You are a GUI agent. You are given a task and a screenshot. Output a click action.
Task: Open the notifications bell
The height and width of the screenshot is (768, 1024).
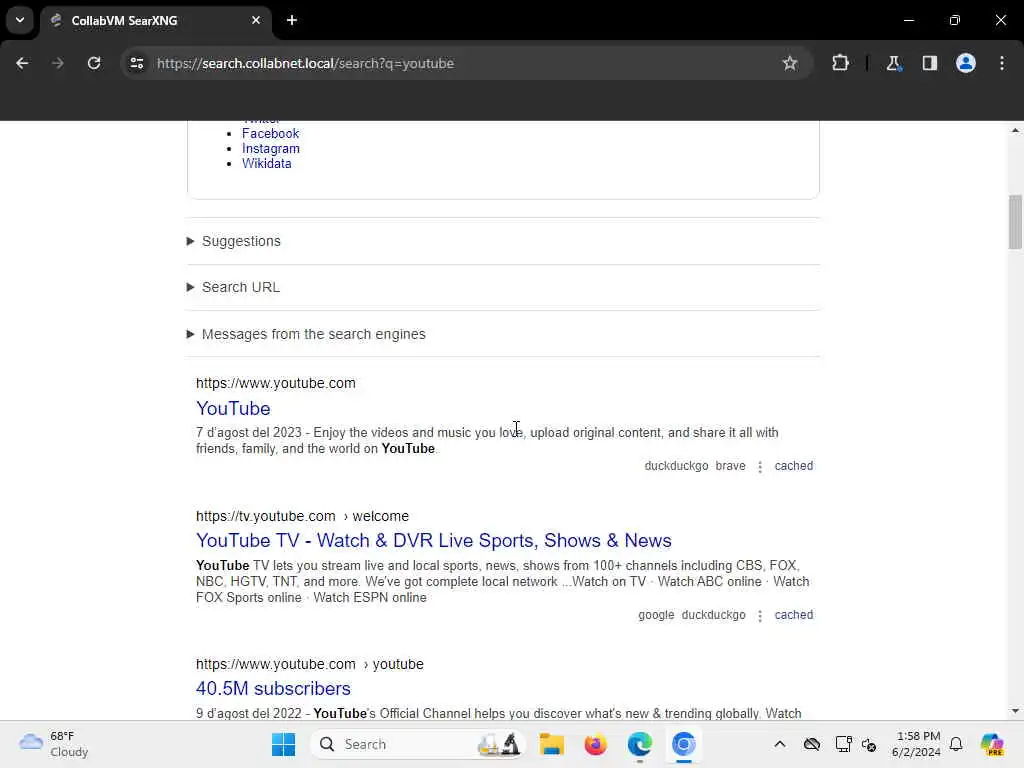coord(956,744)
